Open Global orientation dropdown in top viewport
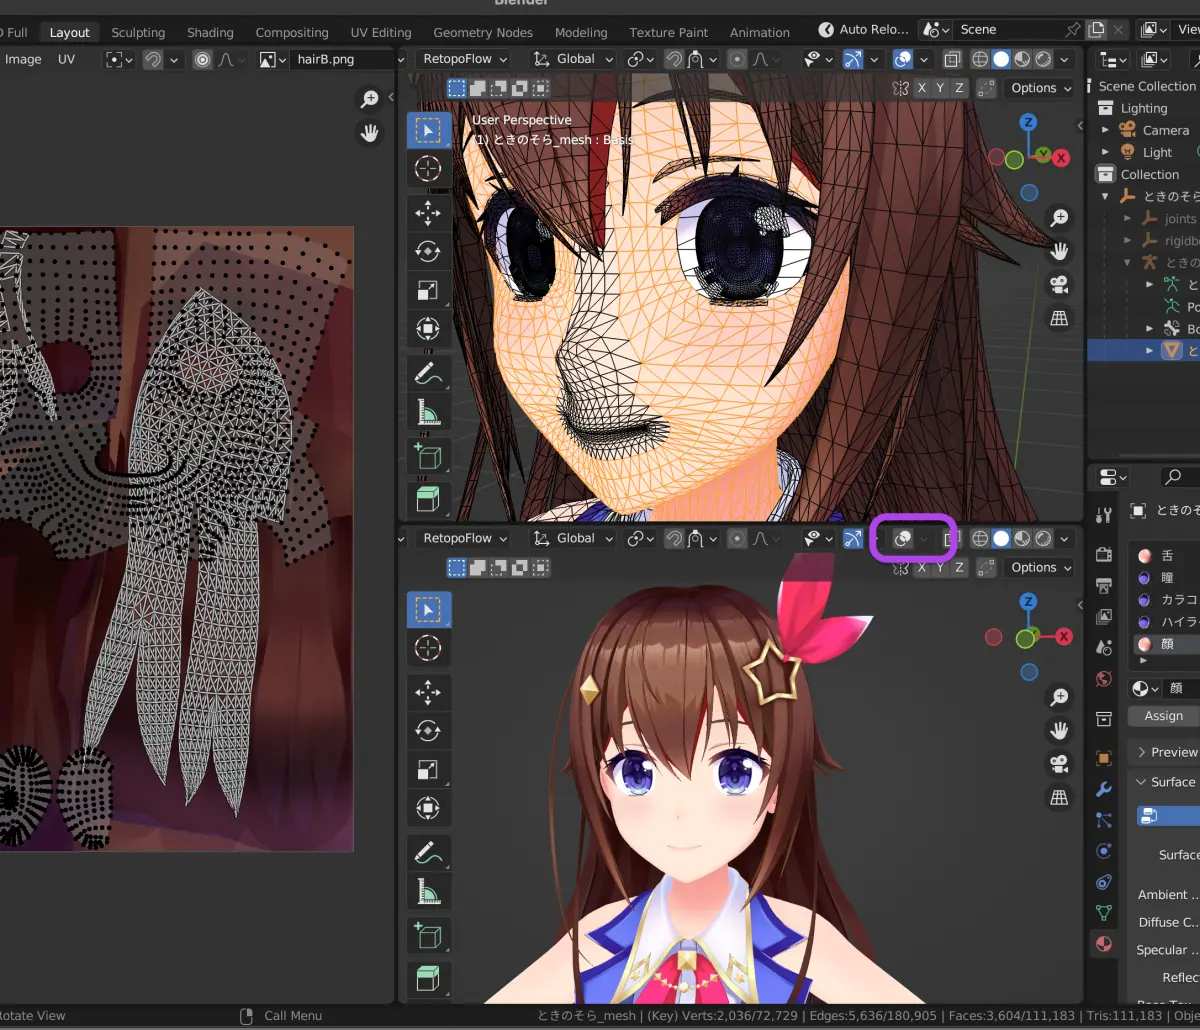The image size is (1200, 1030). 573,59
